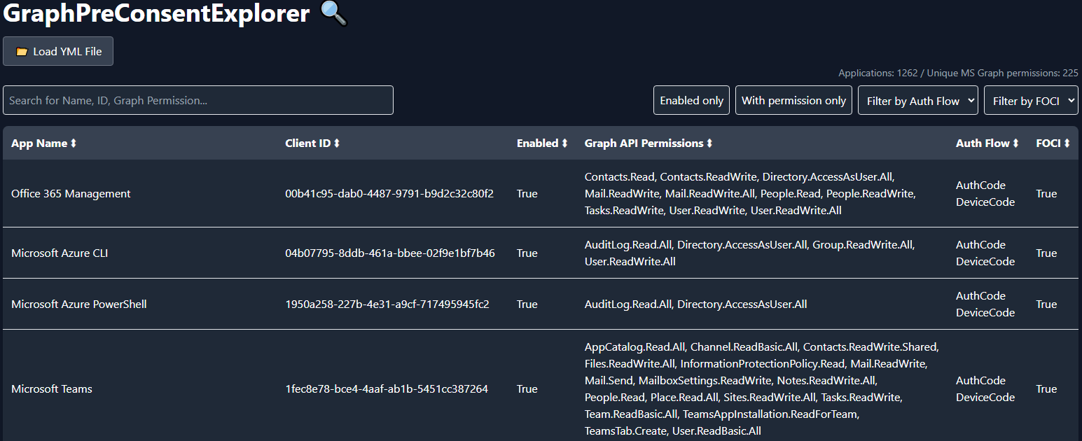Image resolution: width=1082 pixels, height=441 pixels.
Task: Click FOCI value in Microsoft Azure PowerShell row
Action: pos(1046,304)
